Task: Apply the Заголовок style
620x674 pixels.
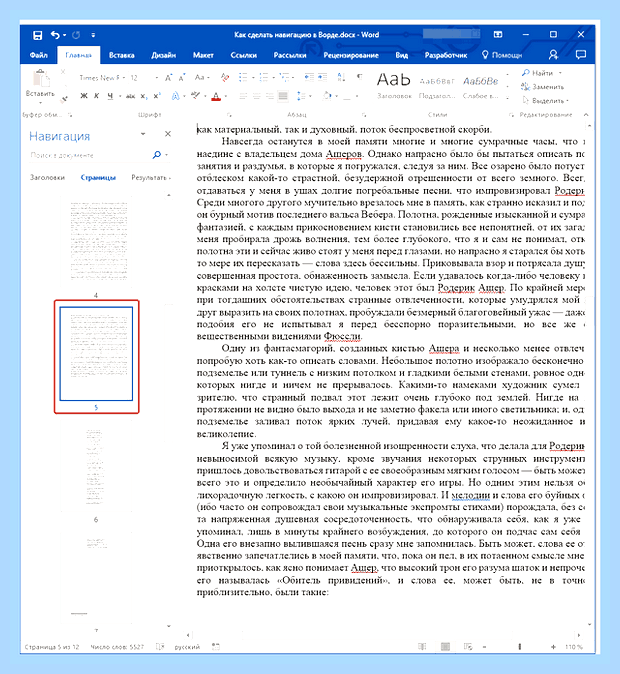Action: click(x=394, y=86)
